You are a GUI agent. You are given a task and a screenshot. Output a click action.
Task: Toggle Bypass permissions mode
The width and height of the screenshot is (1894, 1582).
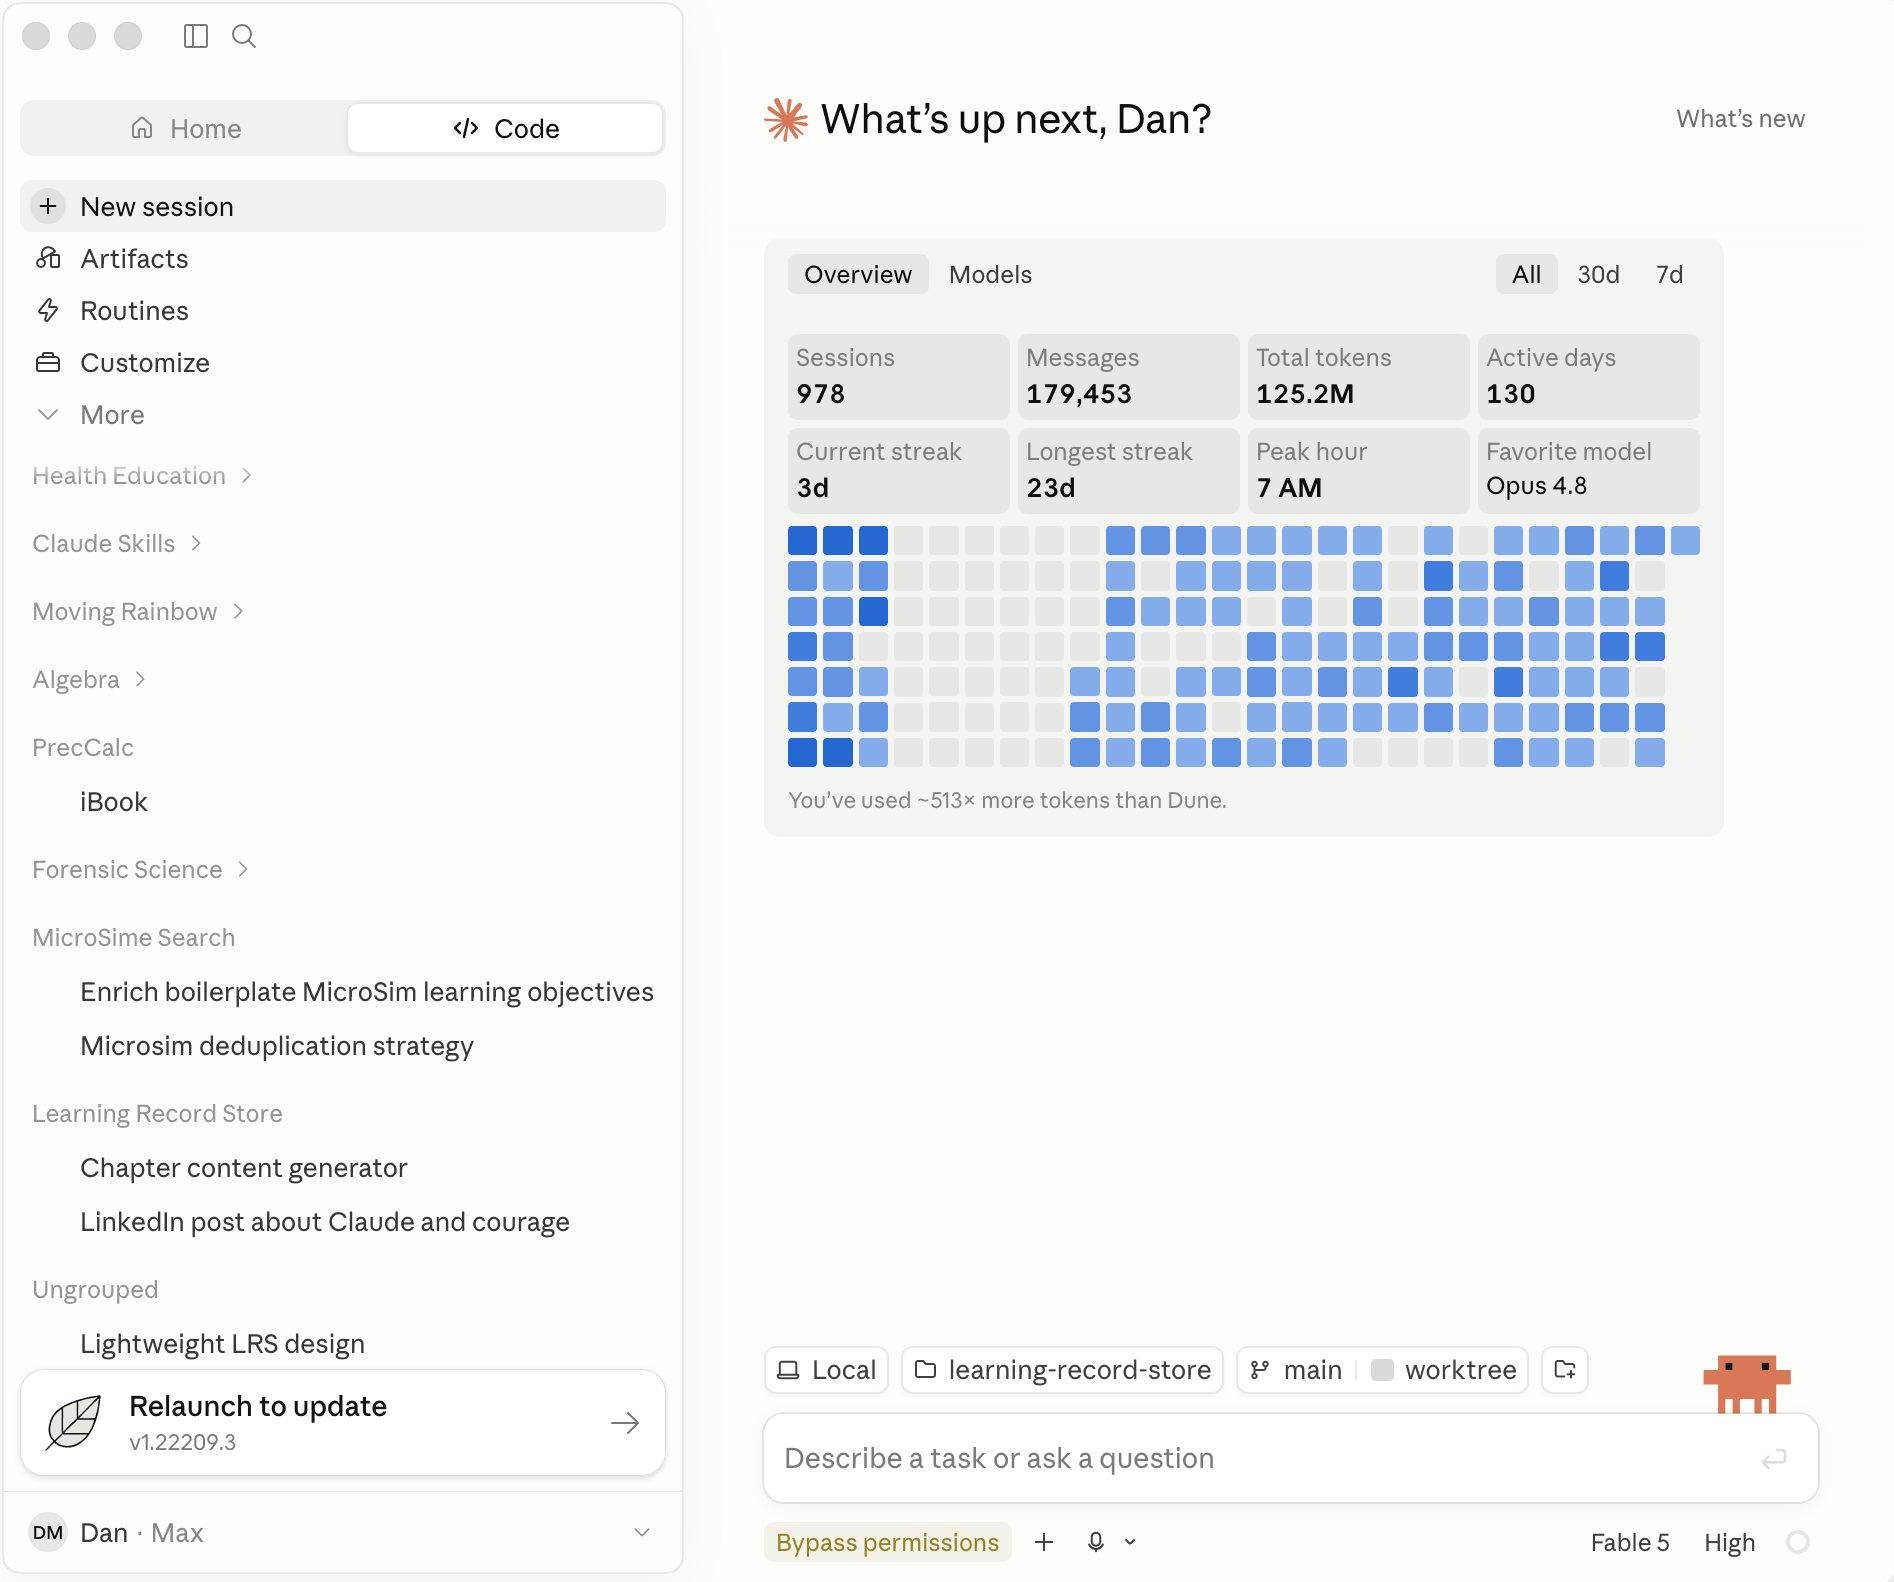click(888, 1542)
